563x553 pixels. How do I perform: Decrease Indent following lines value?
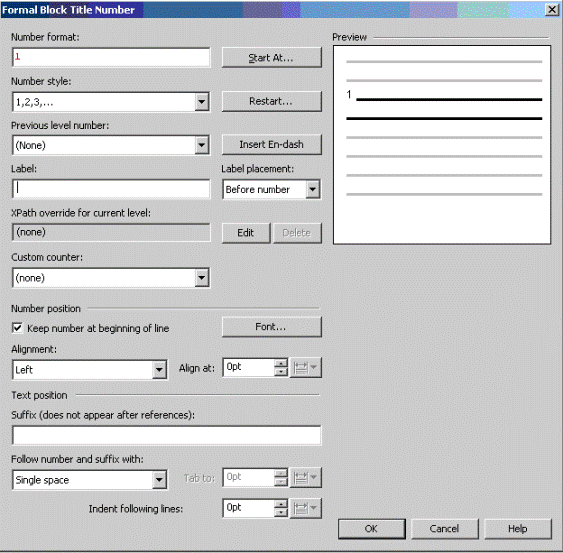click(281, 512)
